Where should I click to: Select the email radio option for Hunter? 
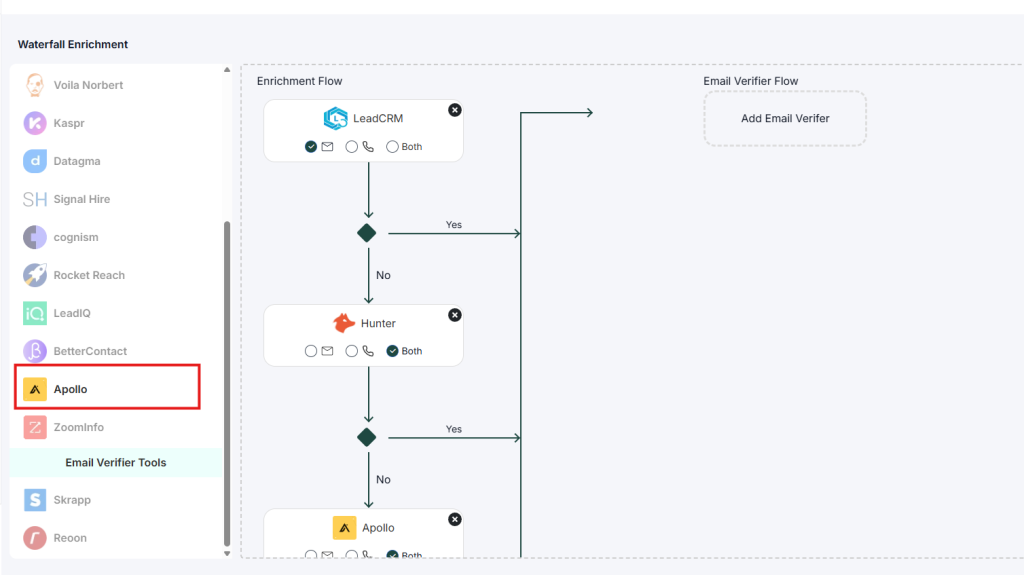click(311, 351)
